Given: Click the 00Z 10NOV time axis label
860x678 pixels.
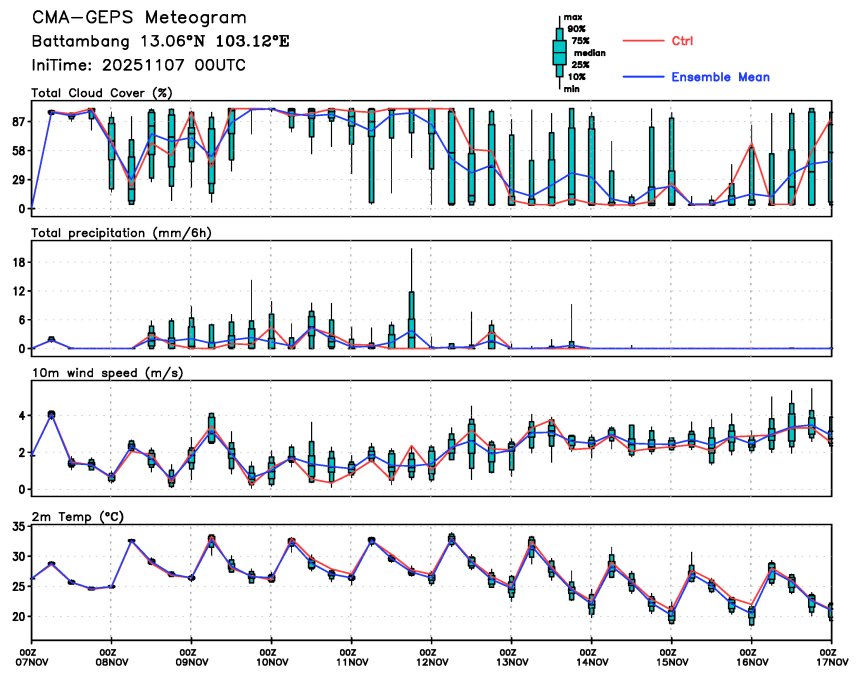Looking at the screenshot, I should pyautogui.click(x=272, y=657).
